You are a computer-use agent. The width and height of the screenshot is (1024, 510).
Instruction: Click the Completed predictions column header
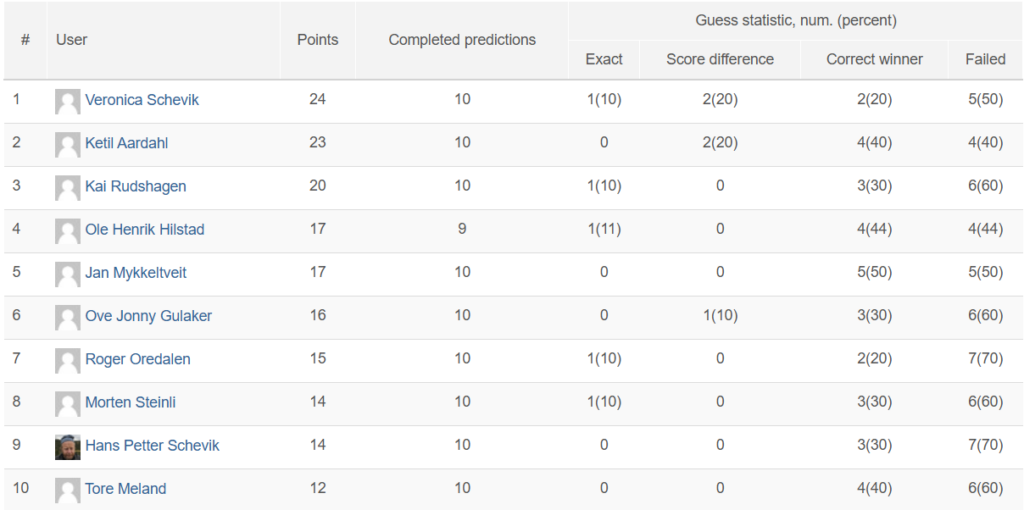pyautogui.click(x=462, y=40)
